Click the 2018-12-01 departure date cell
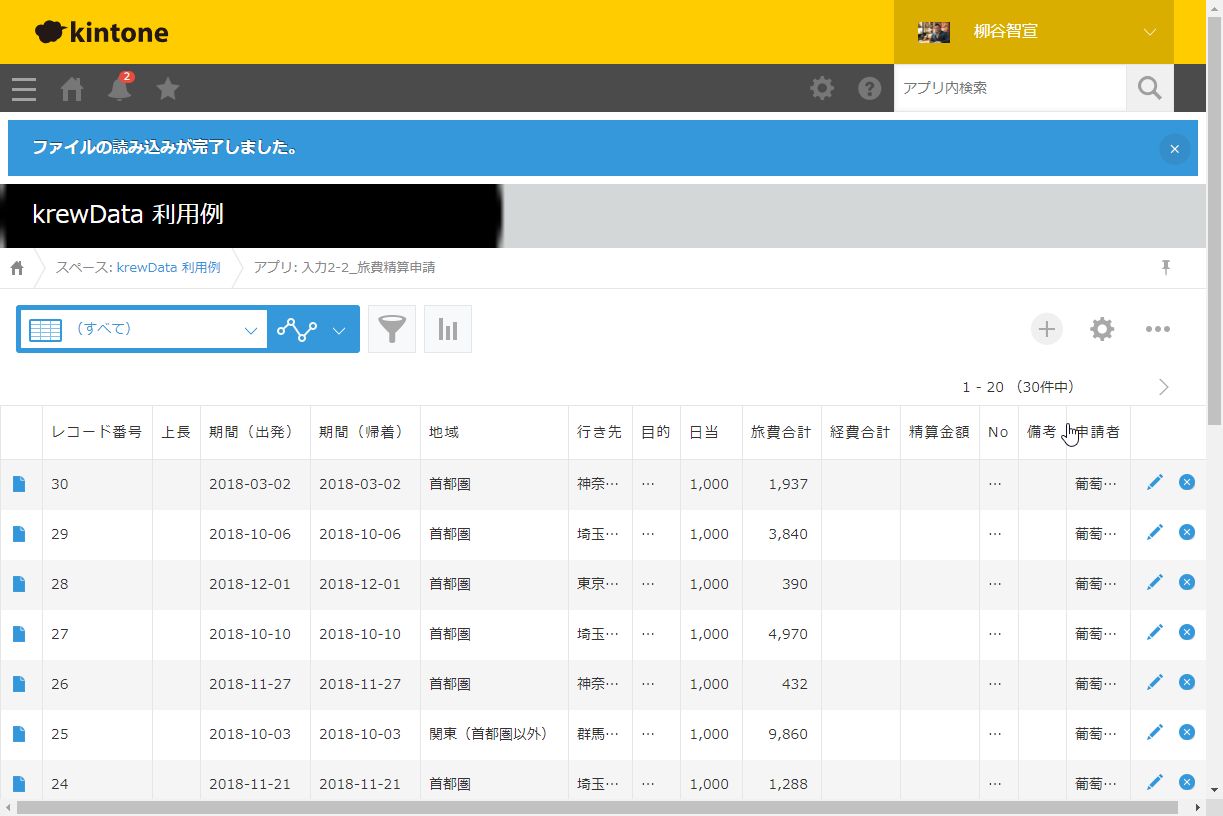Image resolution: width=1223 pixels, height=816 pixels. pyautogui.click(x=255, y=584)
